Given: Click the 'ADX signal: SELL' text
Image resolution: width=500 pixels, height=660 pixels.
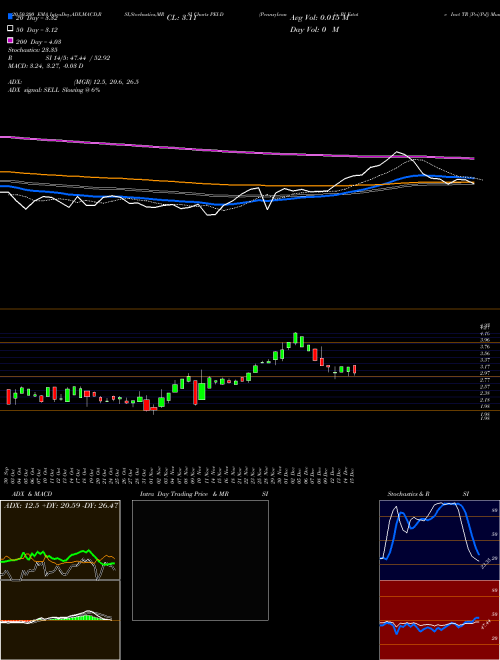Looking at the screenshot, I should [34, 90].
